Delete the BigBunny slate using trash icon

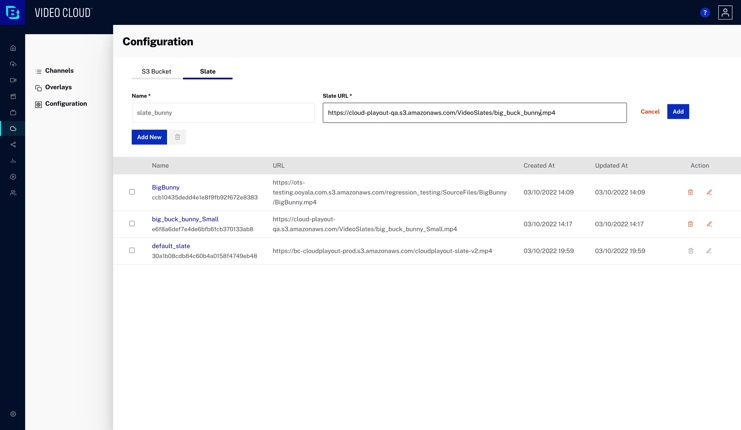(x=690, y=192)
